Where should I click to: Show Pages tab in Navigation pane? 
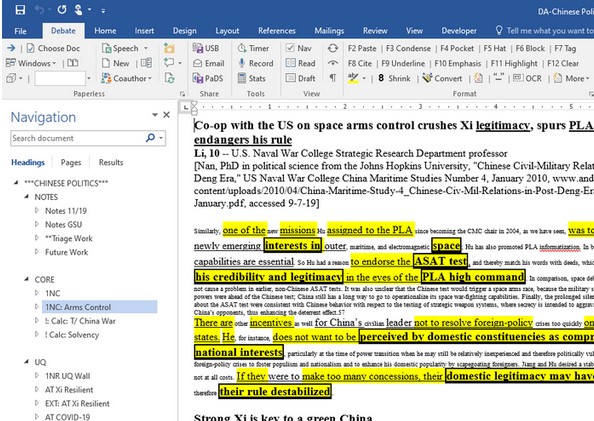71,162
